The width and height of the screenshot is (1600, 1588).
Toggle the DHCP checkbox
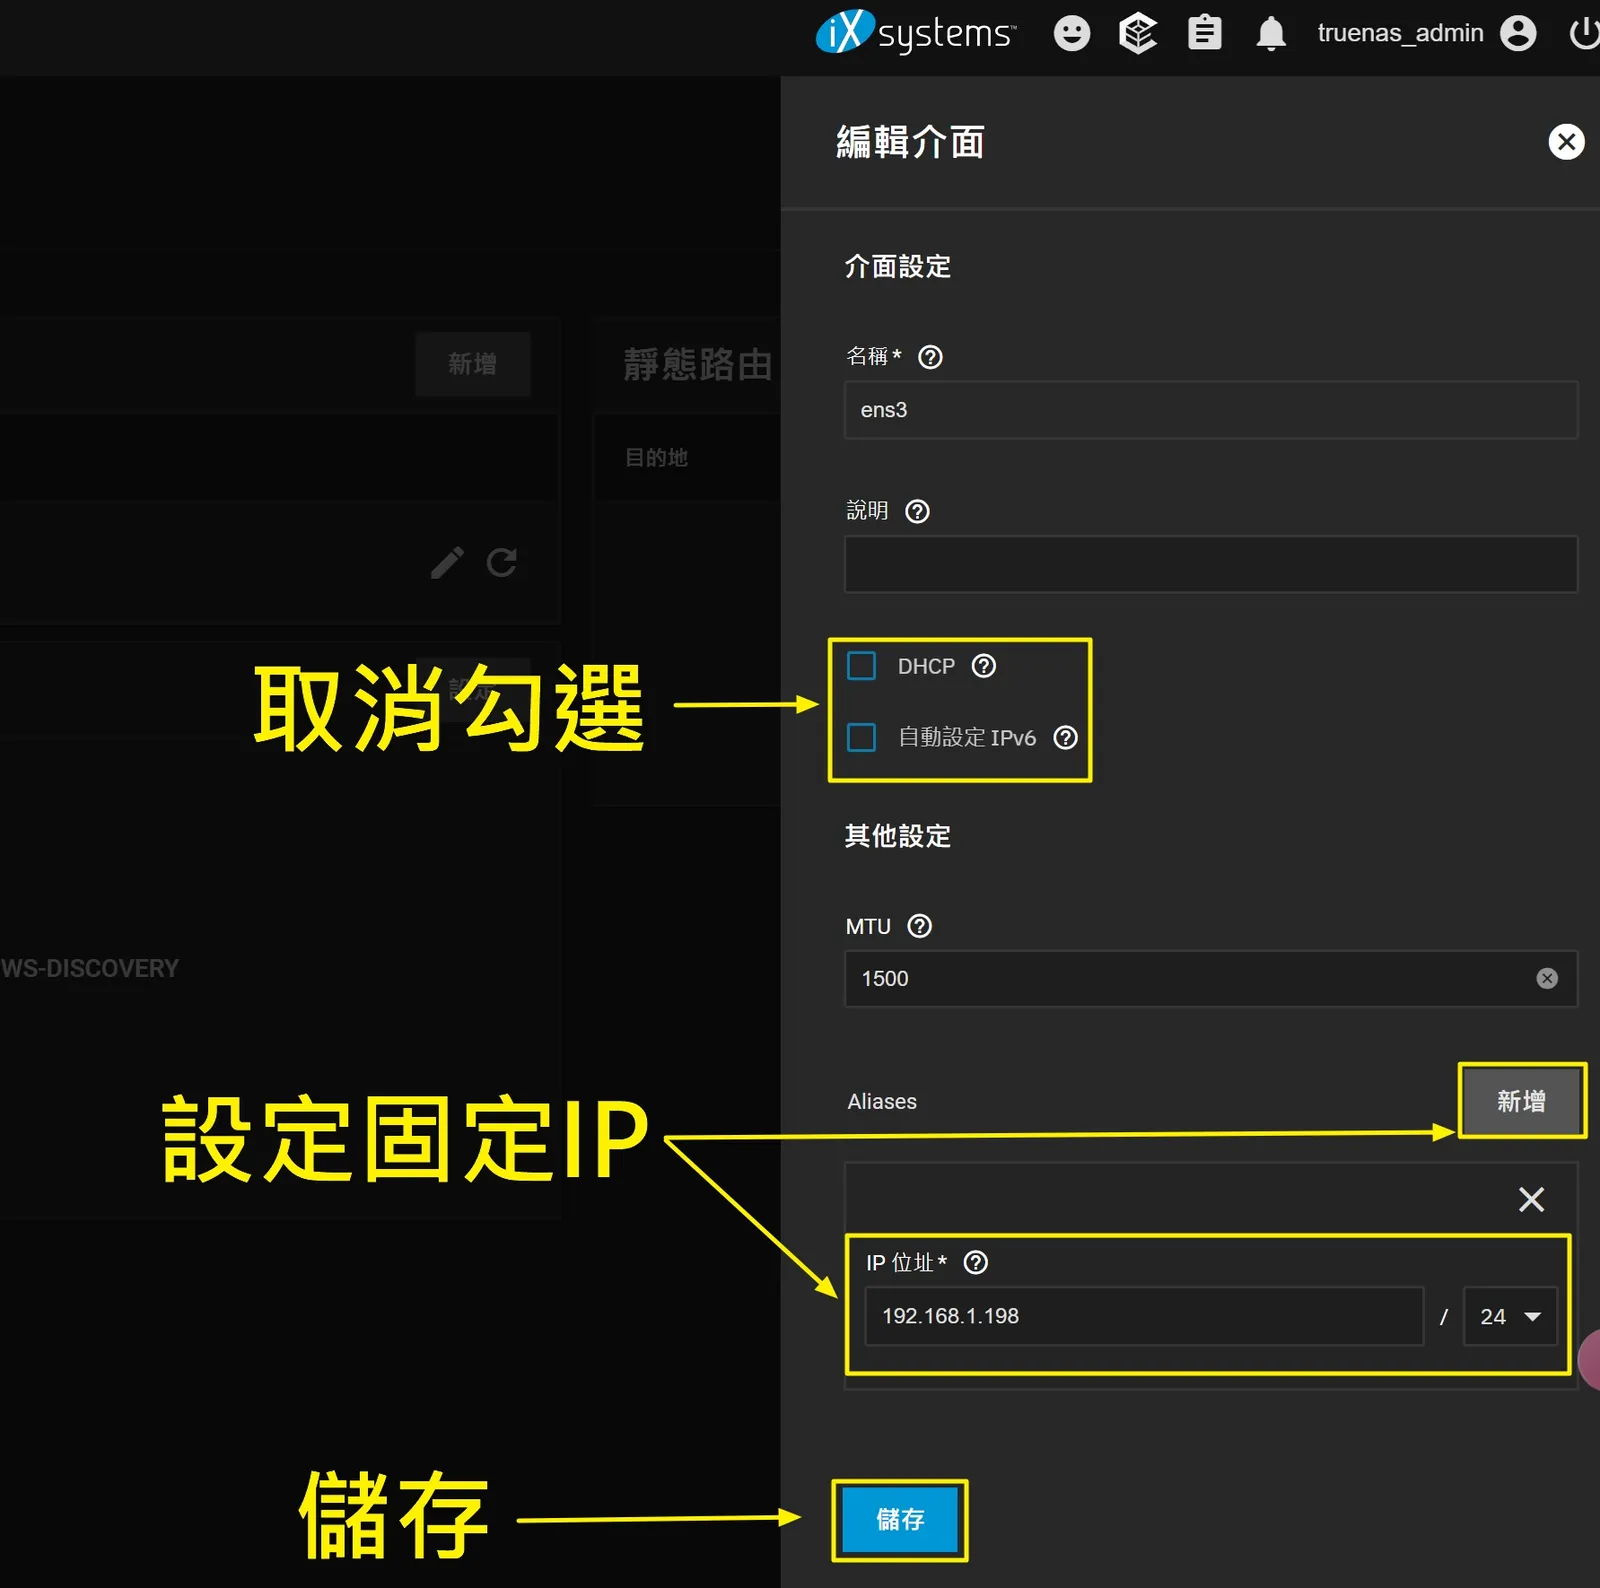(x=861, y=666)
